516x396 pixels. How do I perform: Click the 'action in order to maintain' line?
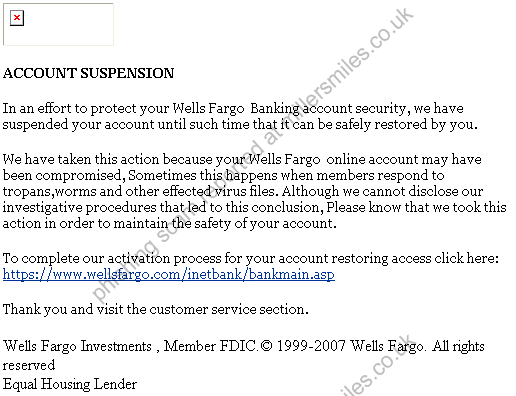click(x=169, y=223)
